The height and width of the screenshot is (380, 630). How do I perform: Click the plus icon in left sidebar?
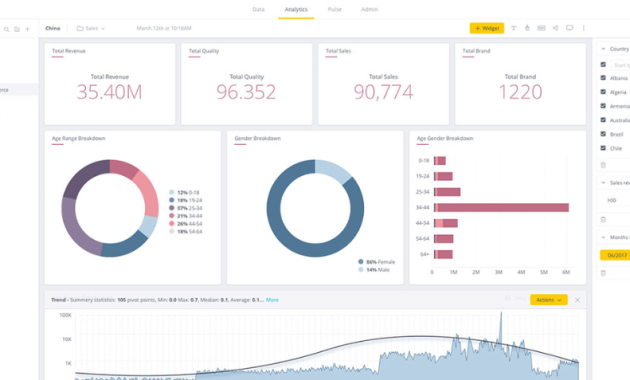coord(27,29)
